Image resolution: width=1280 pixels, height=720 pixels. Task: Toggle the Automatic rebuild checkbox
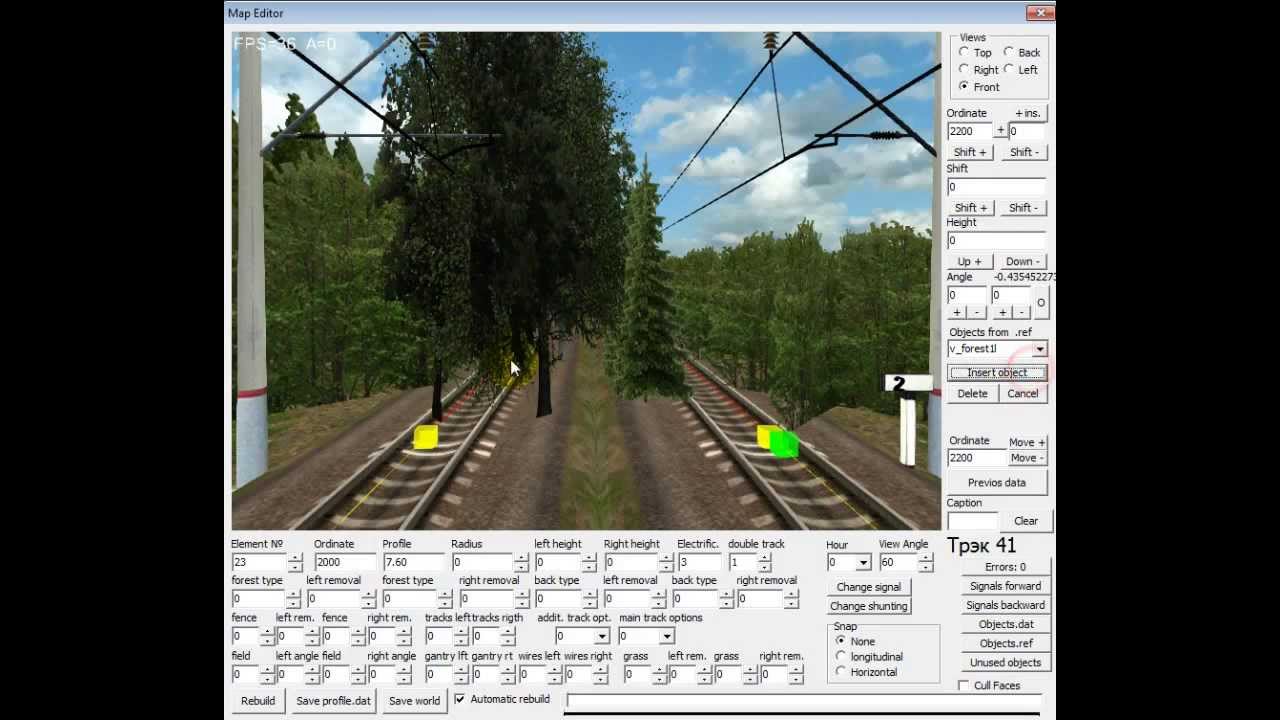click(x=460, y=699)
